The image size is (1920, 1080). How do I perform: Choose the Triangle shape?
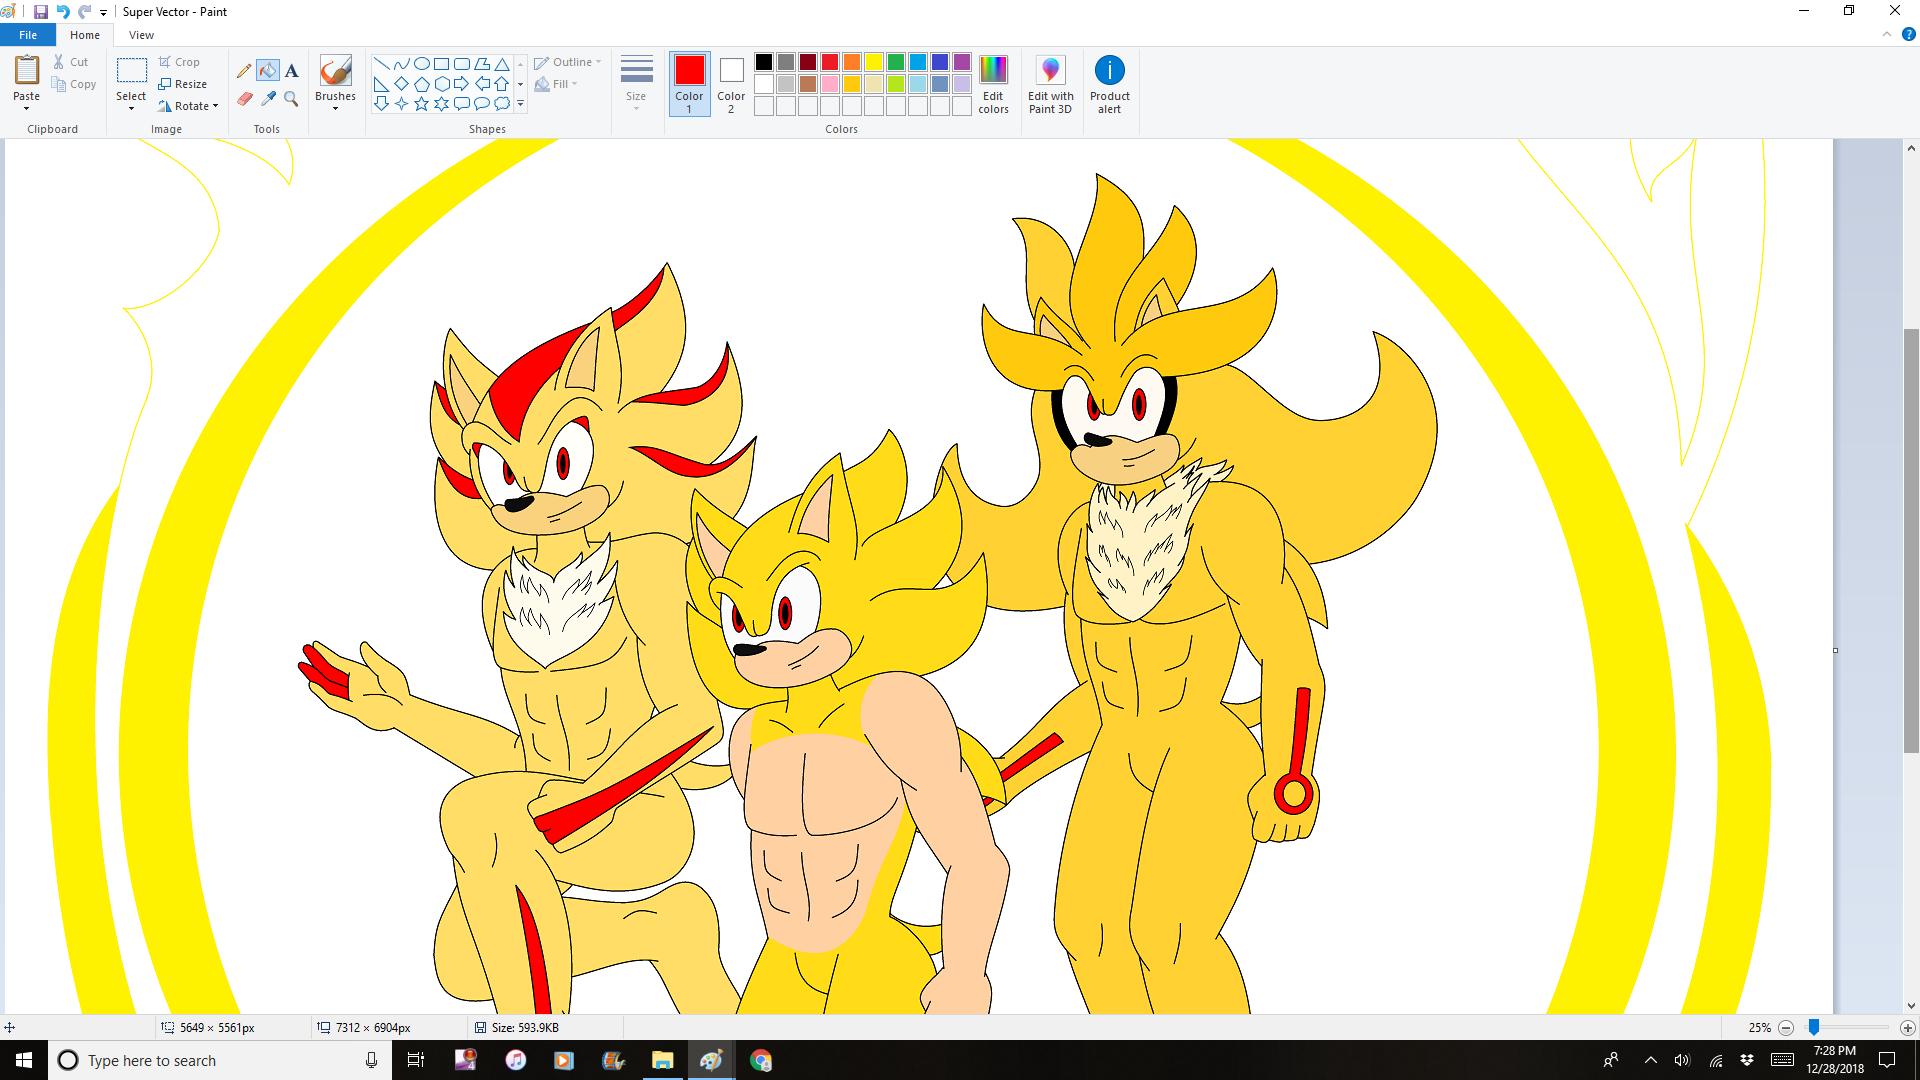click(502, 64)
